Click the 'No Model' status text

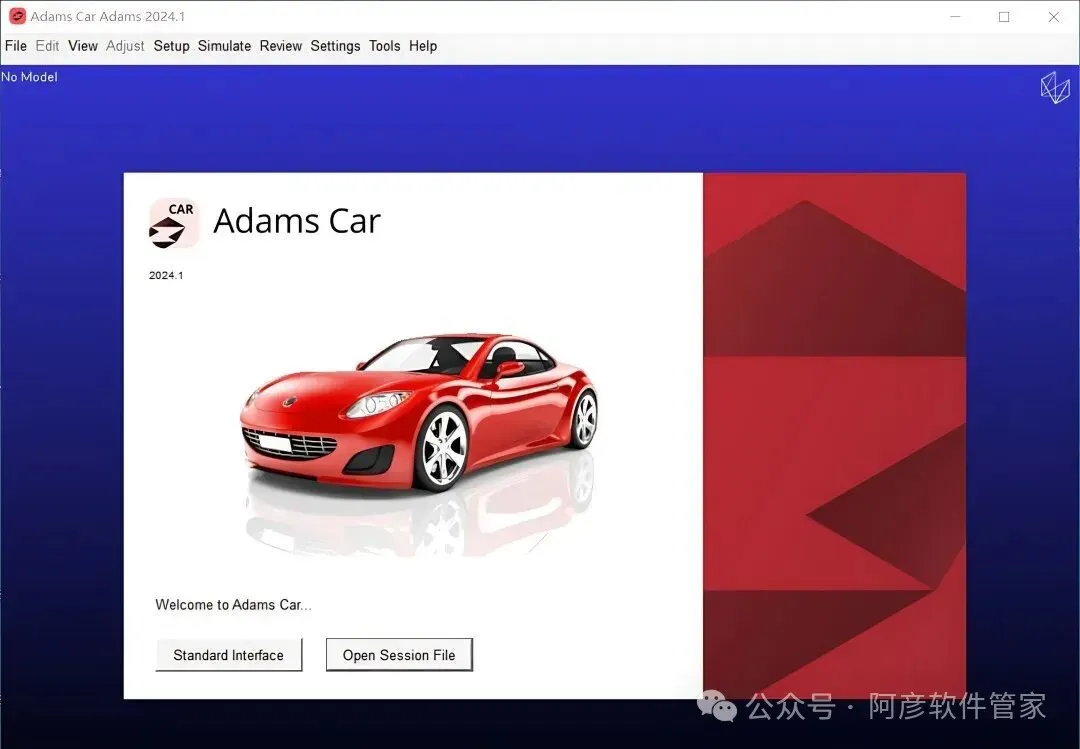tap(29, 77)
